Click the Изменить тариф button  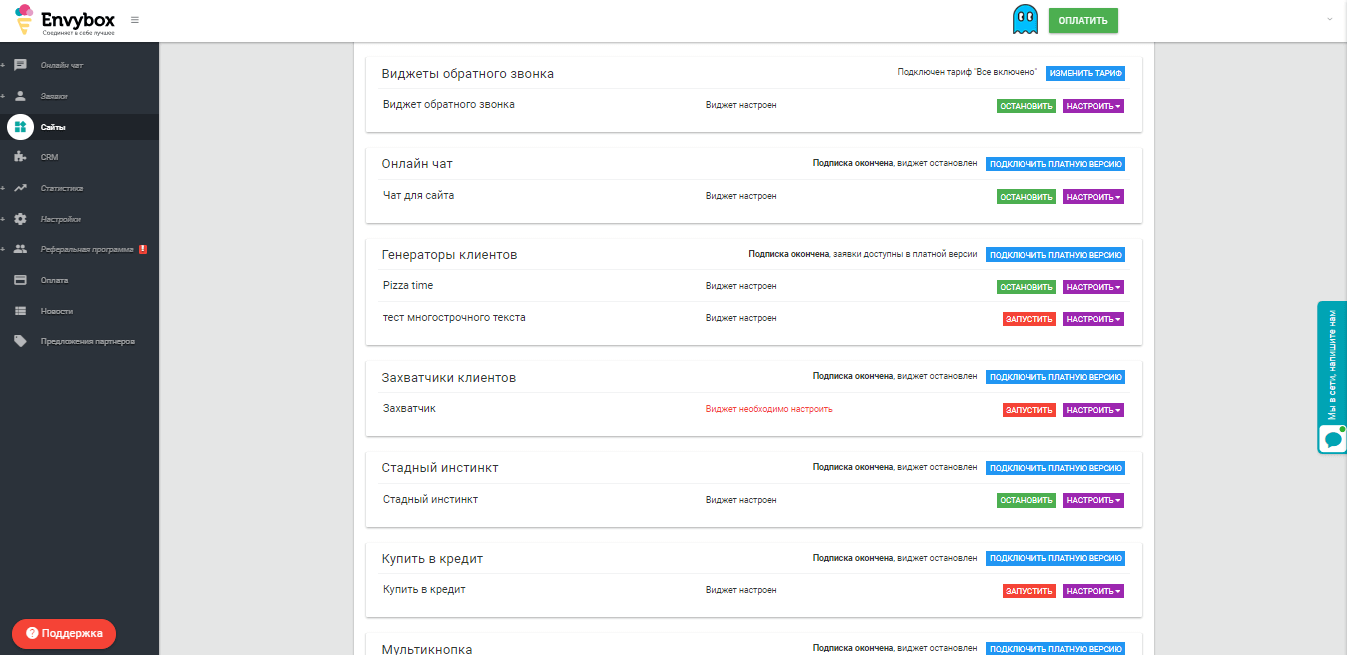[1085, 73]
